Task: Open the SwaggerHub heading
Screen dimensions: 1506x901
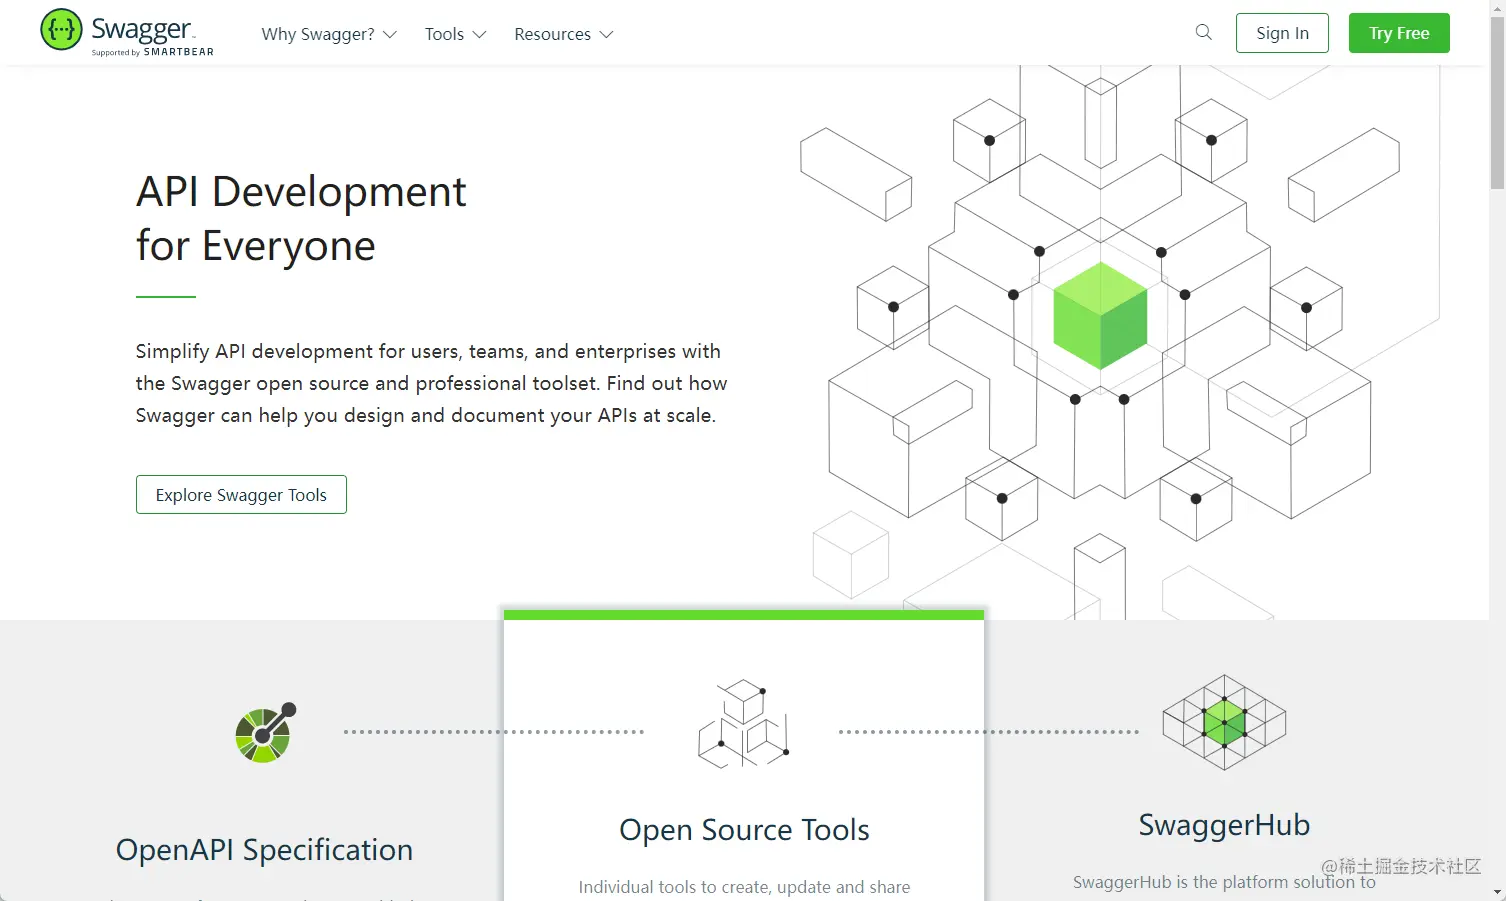Action: pyautogui.click(x=1224, y=825)
